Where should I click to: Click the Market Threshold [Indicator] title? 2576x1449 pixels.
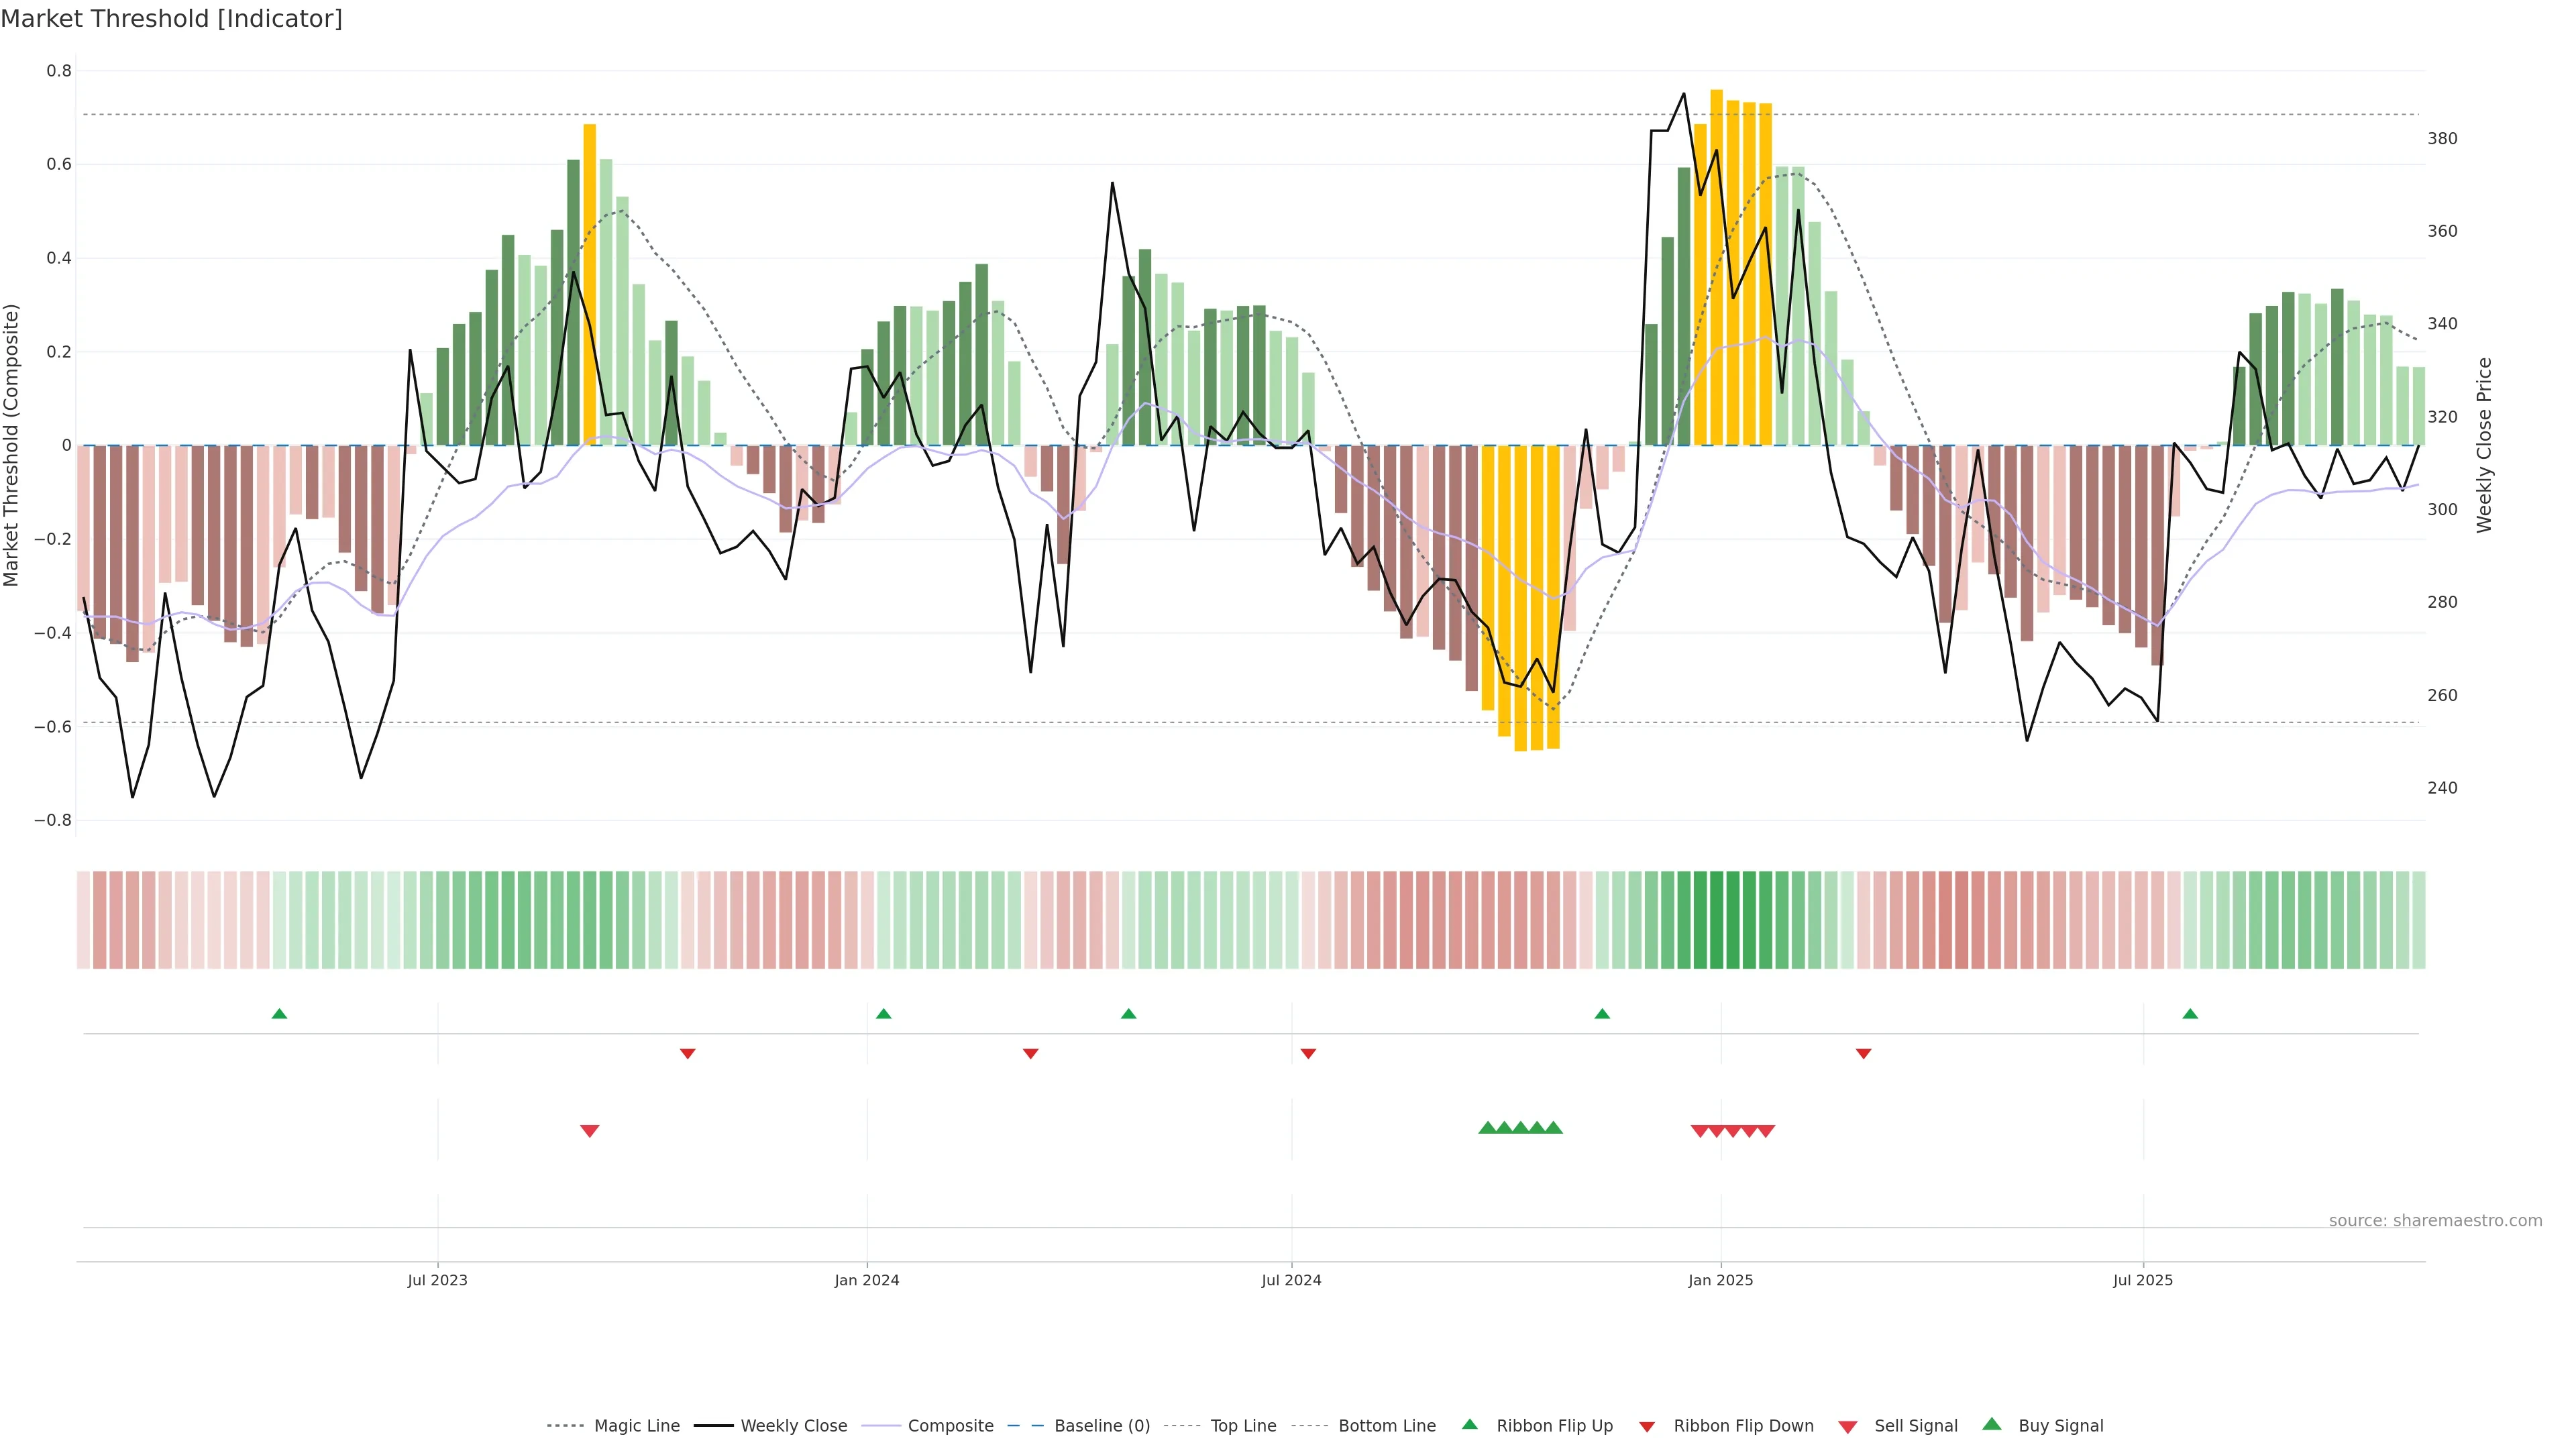pyautogui.click(x=171, y=19)
